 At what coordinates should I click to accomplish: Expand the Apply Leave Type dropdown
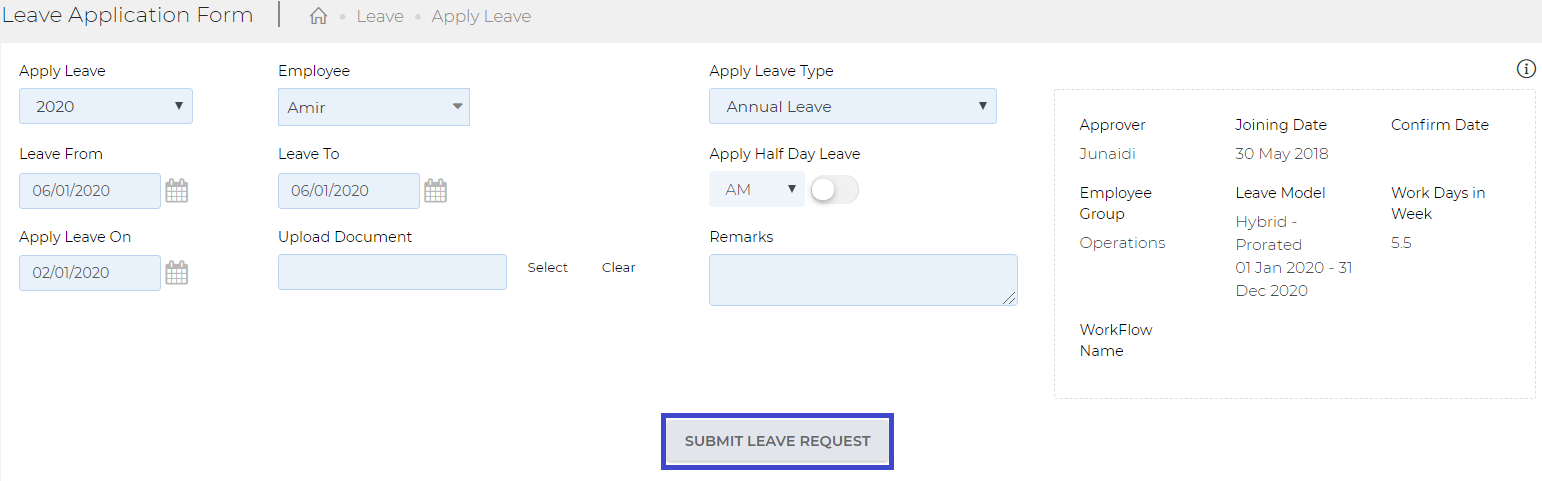pos(853,106)
